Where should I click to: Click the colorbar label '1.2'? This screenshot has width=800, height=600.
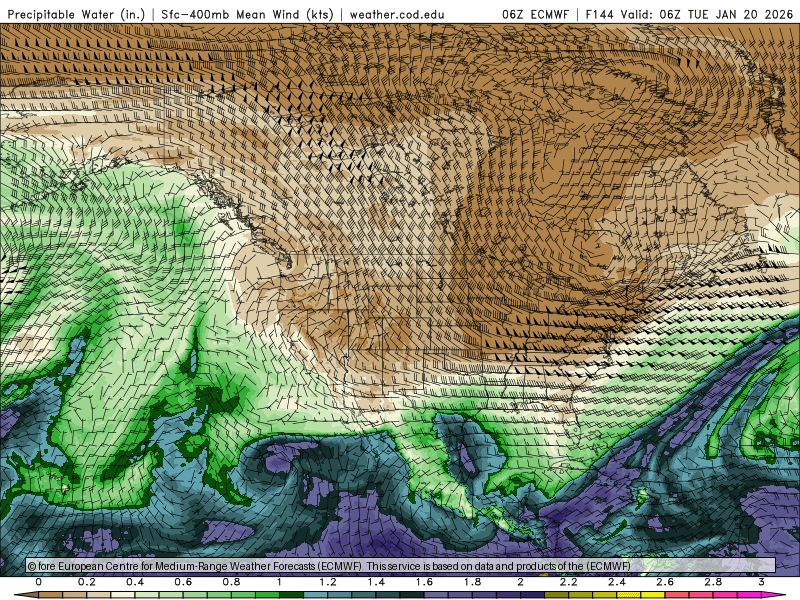click(328, 582)
